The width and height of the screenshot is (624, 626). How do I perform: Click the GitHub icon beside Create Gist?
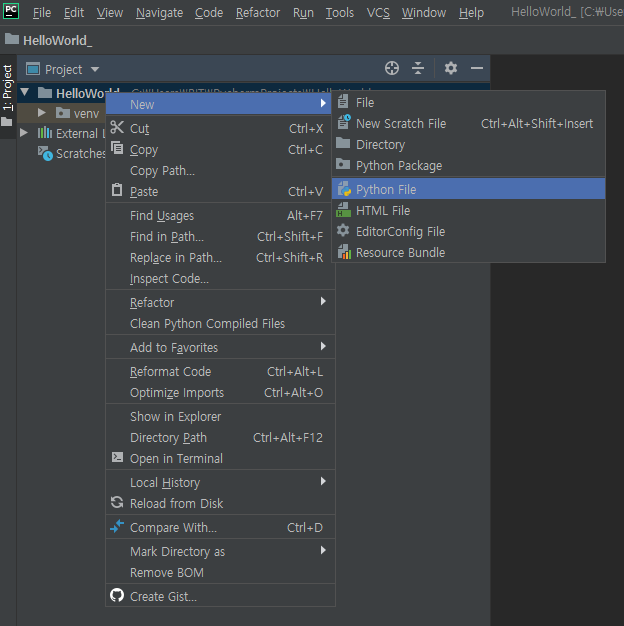tap(117, 595)
